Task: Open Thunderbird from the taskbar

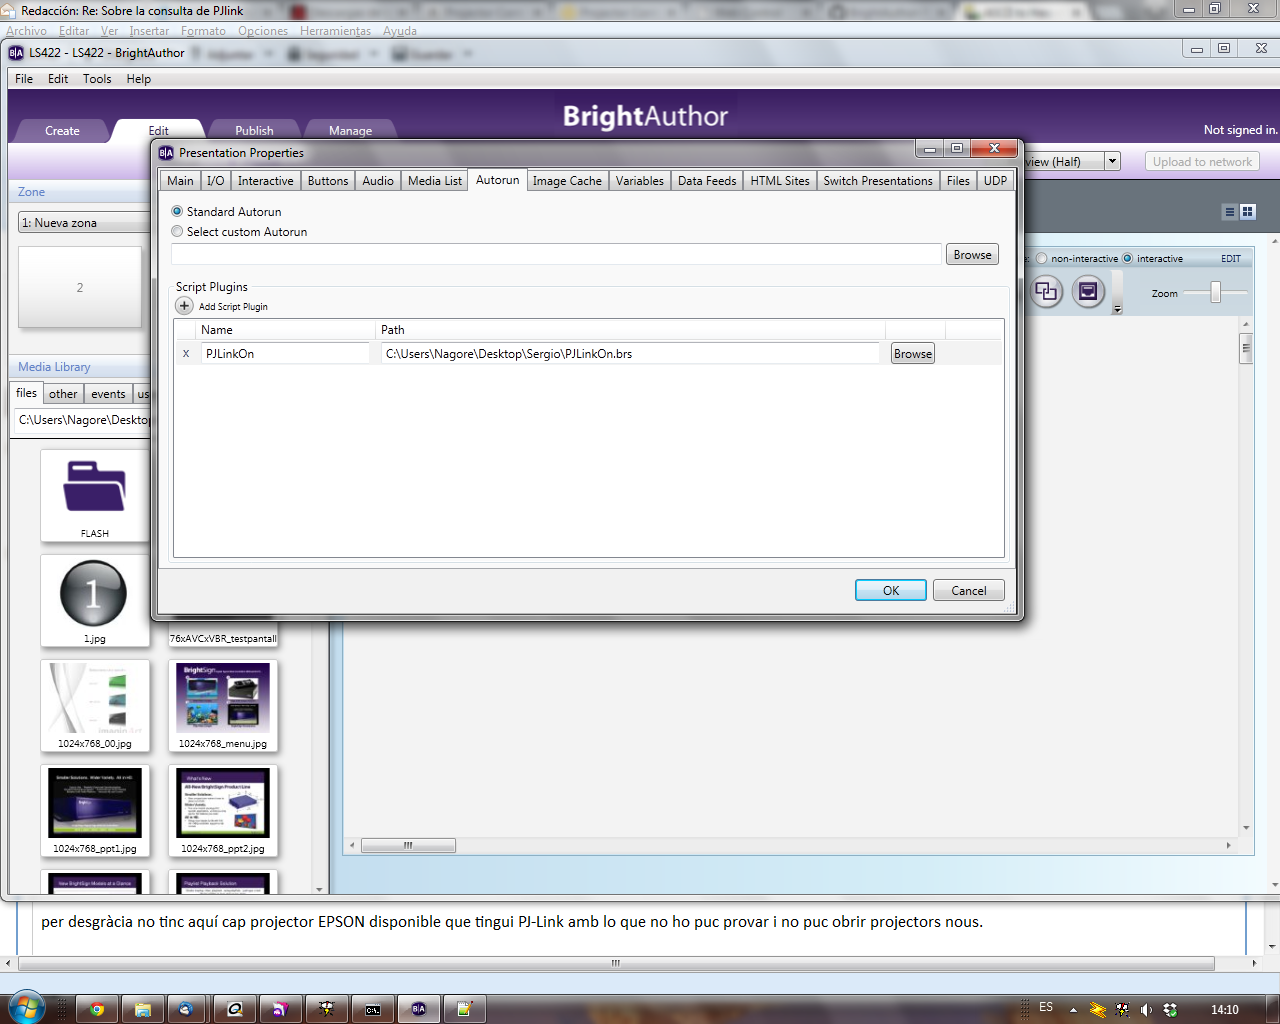Action: coord(186,1009)
